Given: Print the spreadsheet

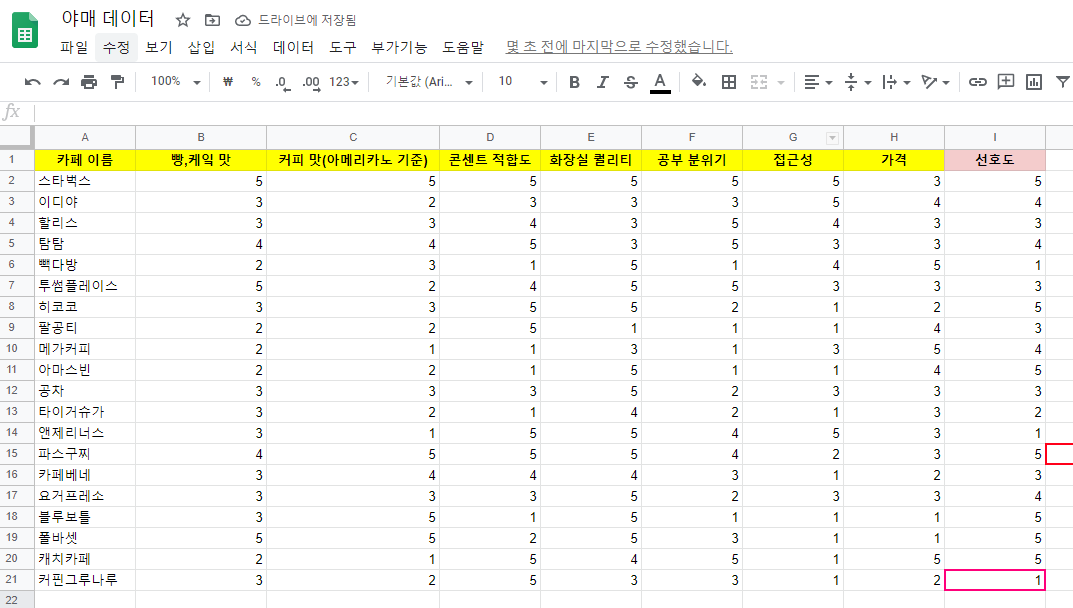Looking at the screenshot, I should (x=89, y=82).
